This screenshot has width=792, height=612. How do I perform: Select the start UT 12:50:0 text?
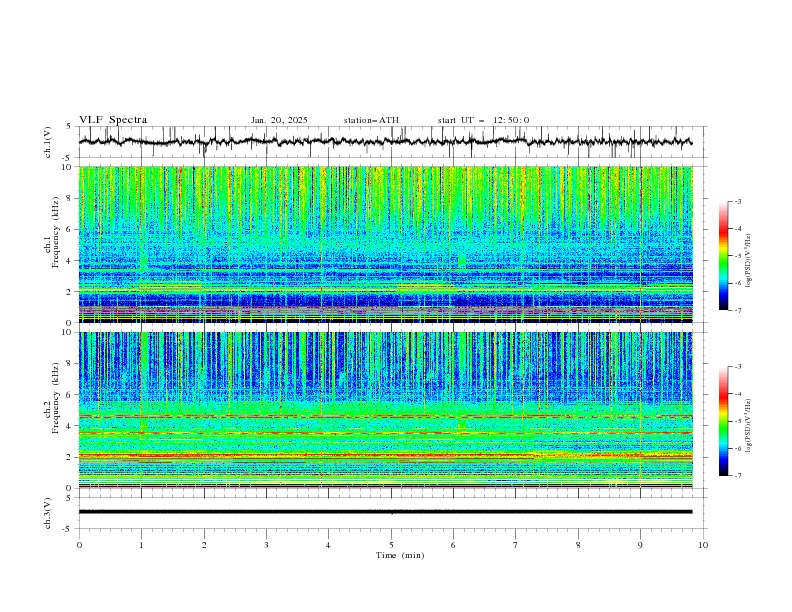tap(483, 120)
